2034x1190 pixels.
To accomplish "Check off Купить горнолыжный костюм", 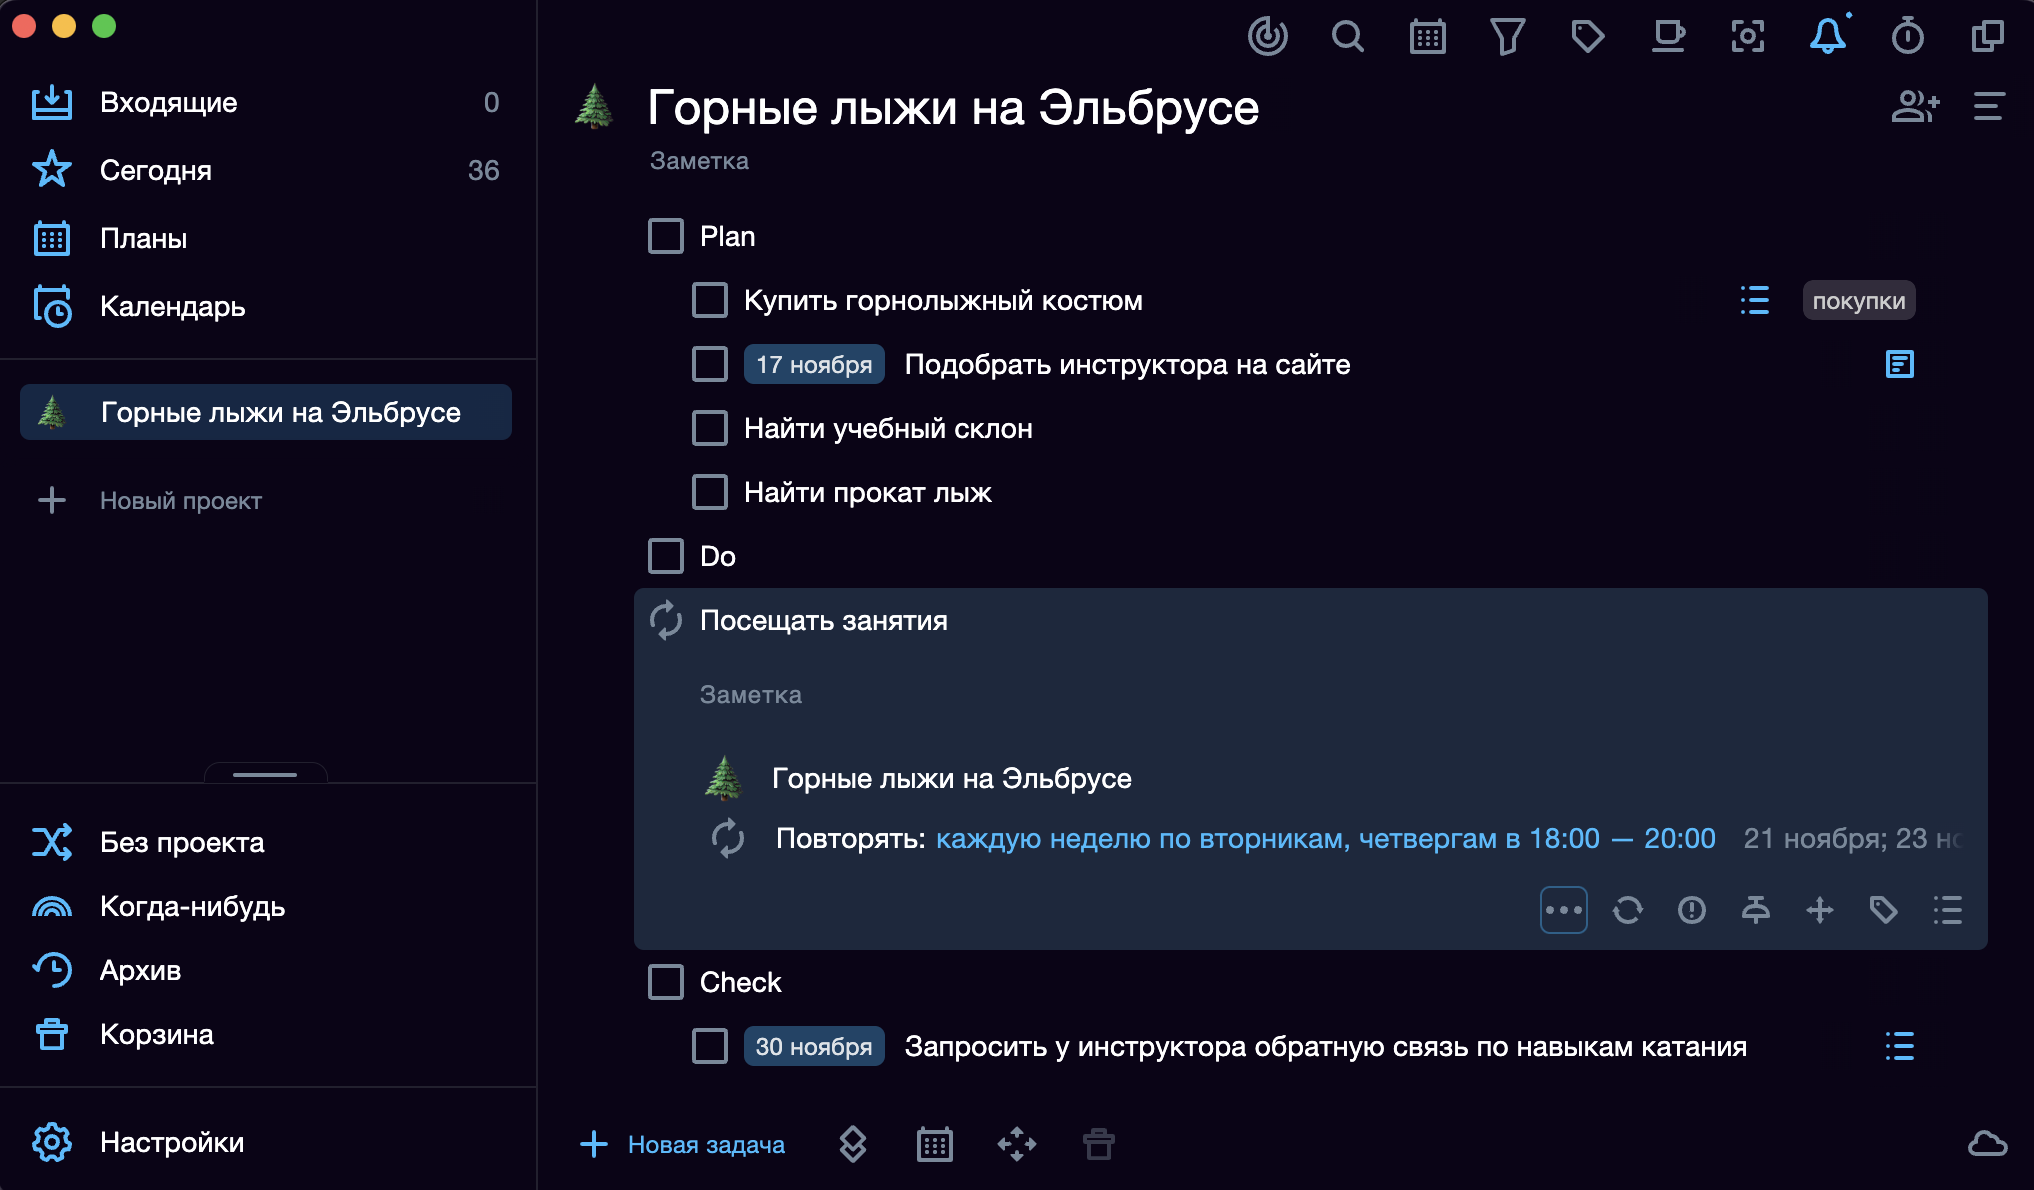I will 710,300.
